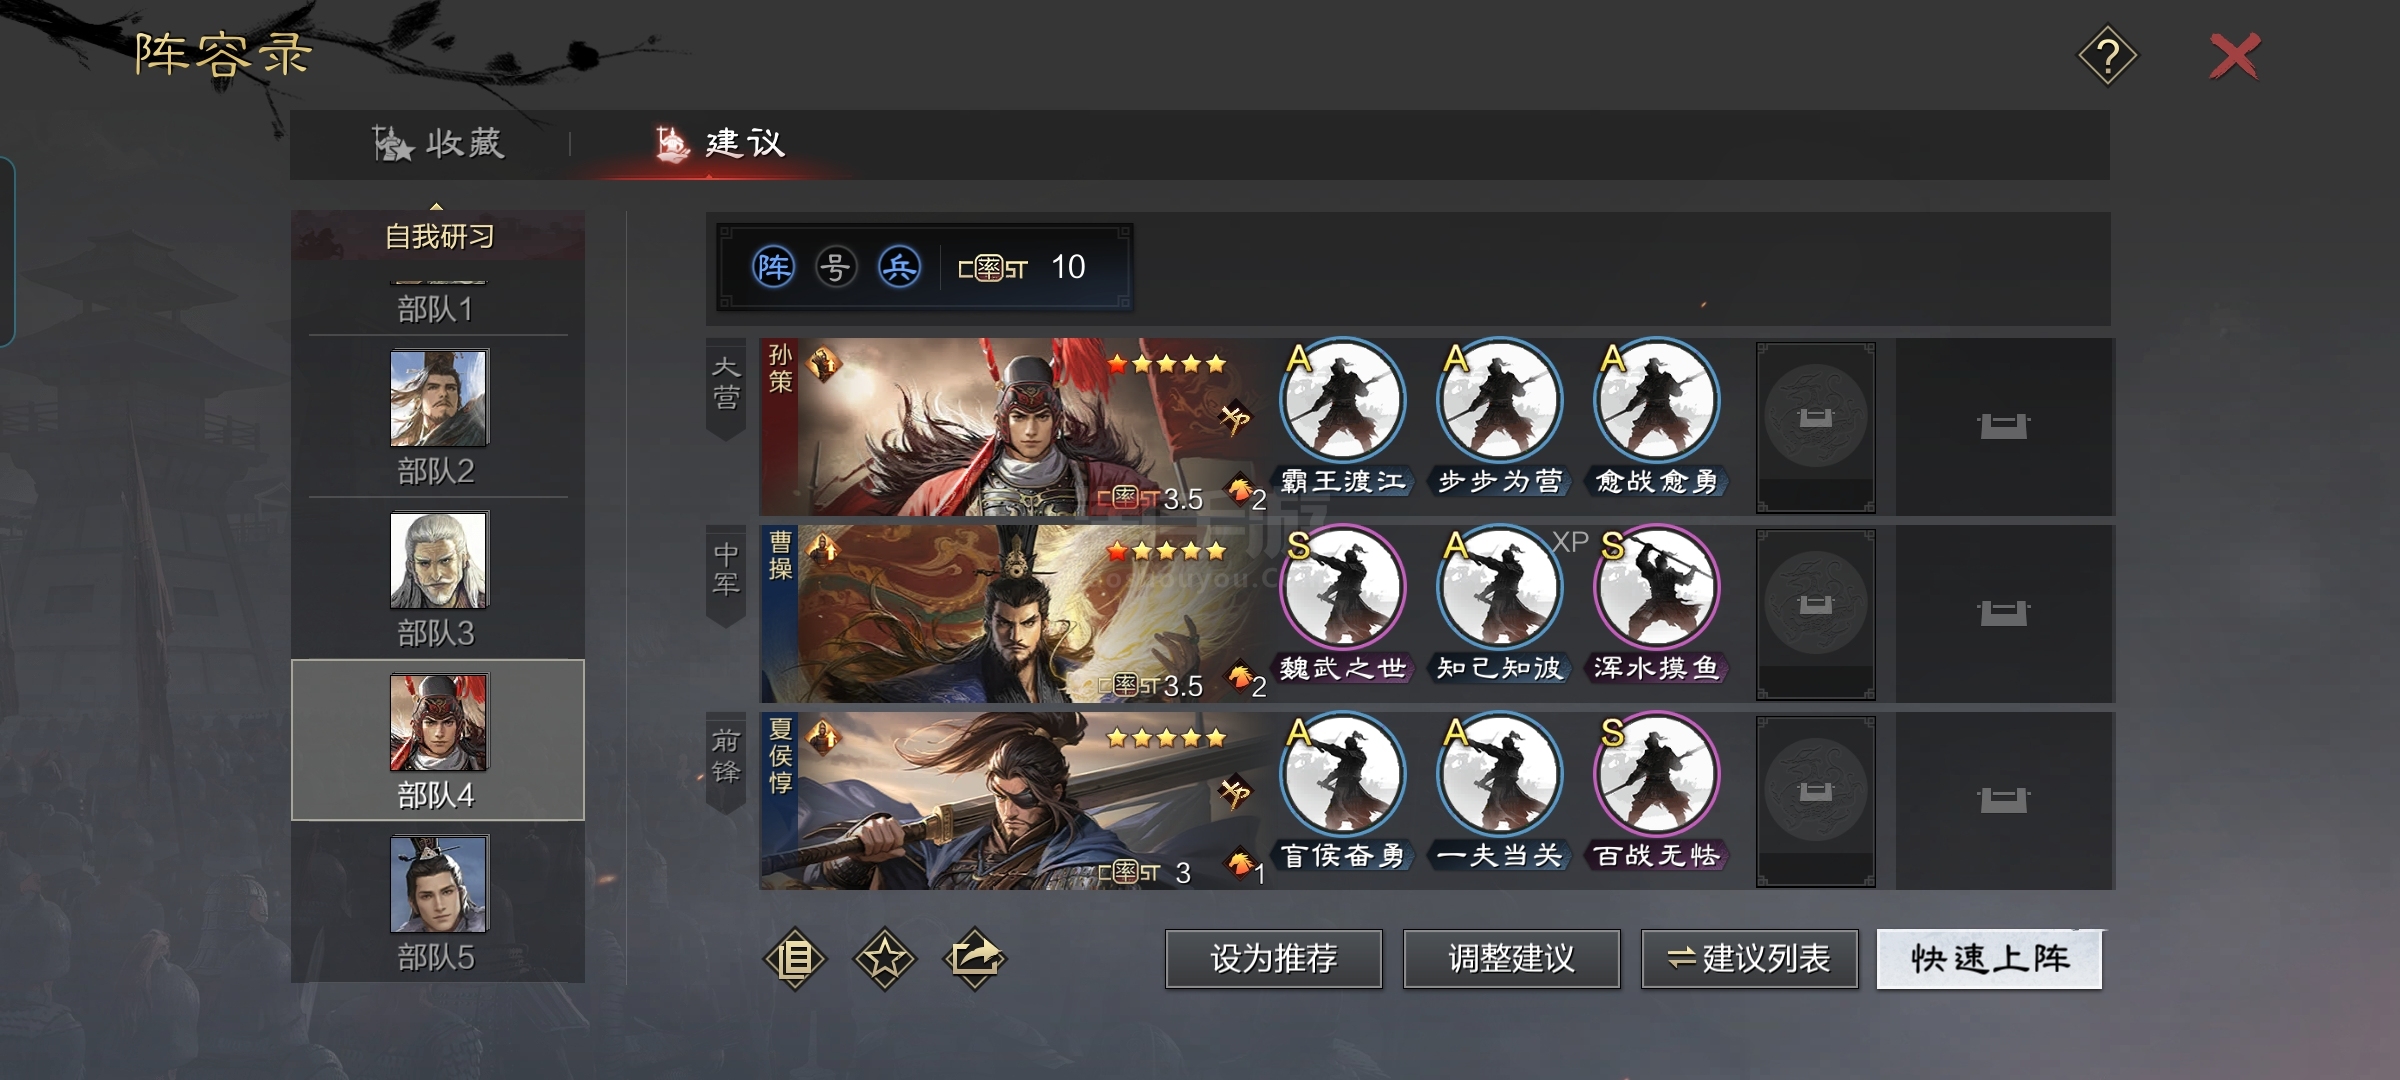
Task: Toggle the 阵 formation circle icon
Action: coord(773,267)
